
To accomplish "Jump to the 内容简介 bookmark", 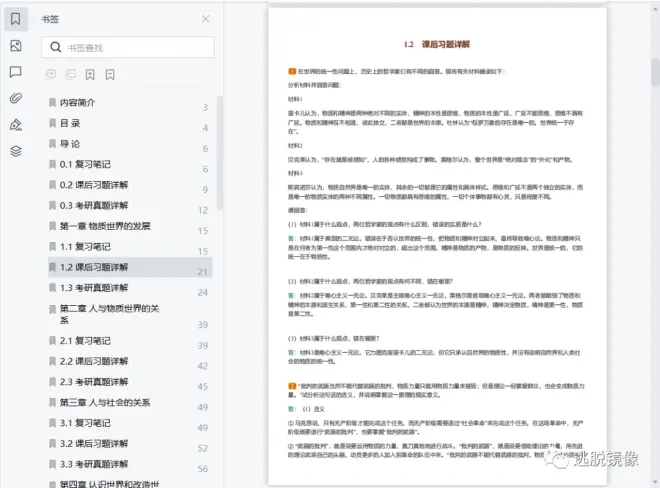I will (78, 103).
